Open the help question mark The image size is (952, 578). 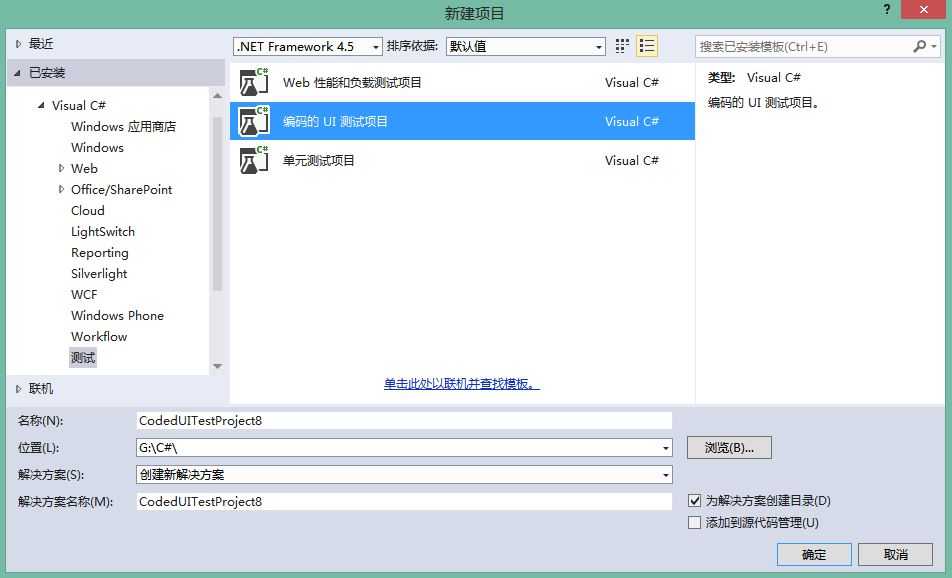pos(887,10)
